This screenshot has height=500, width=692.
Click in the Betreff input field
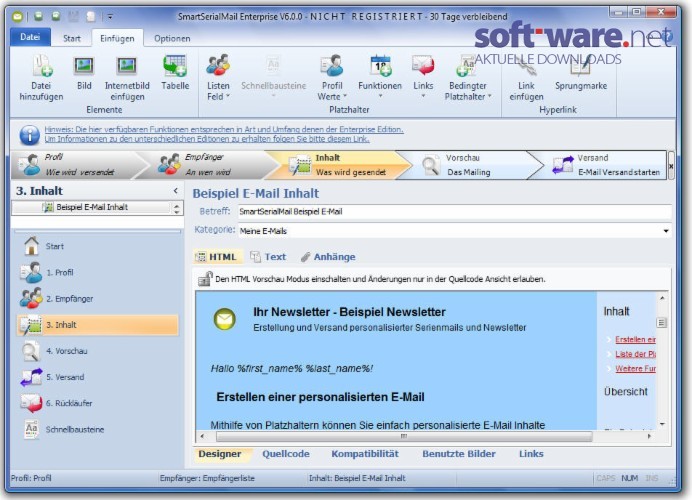click(455, 212)
